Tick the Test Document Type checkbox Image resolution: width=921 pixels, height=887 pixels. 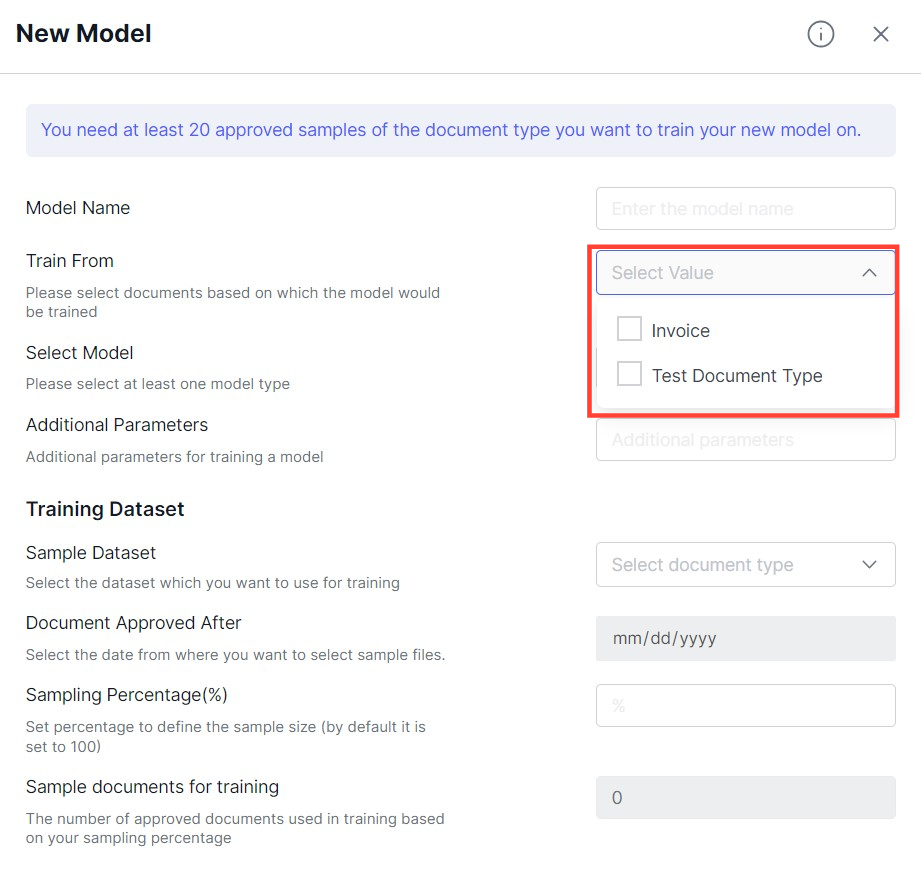[629, 374]
